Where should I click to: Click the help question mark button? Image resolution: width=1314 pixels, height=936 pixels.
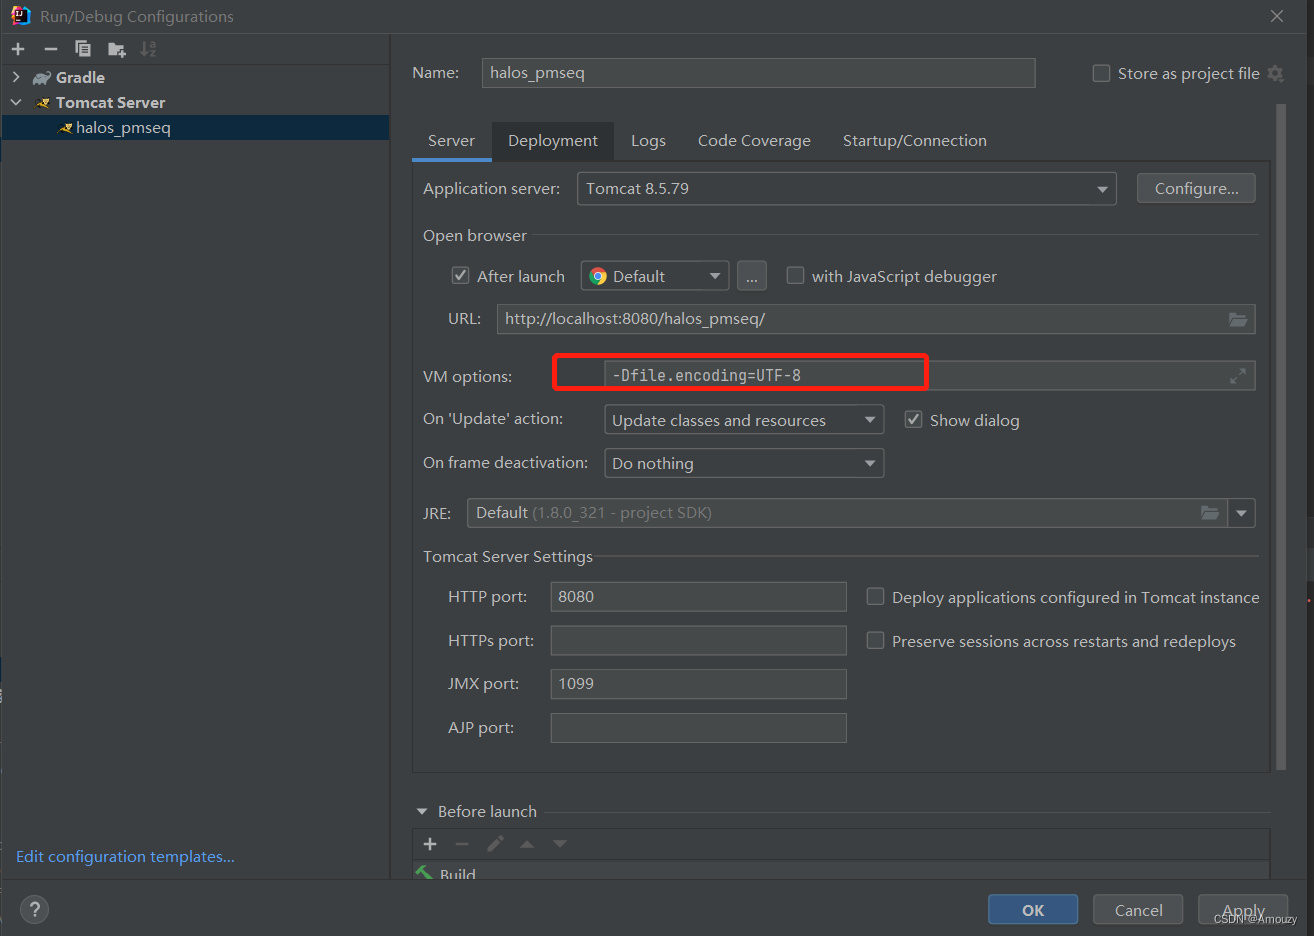35,909
